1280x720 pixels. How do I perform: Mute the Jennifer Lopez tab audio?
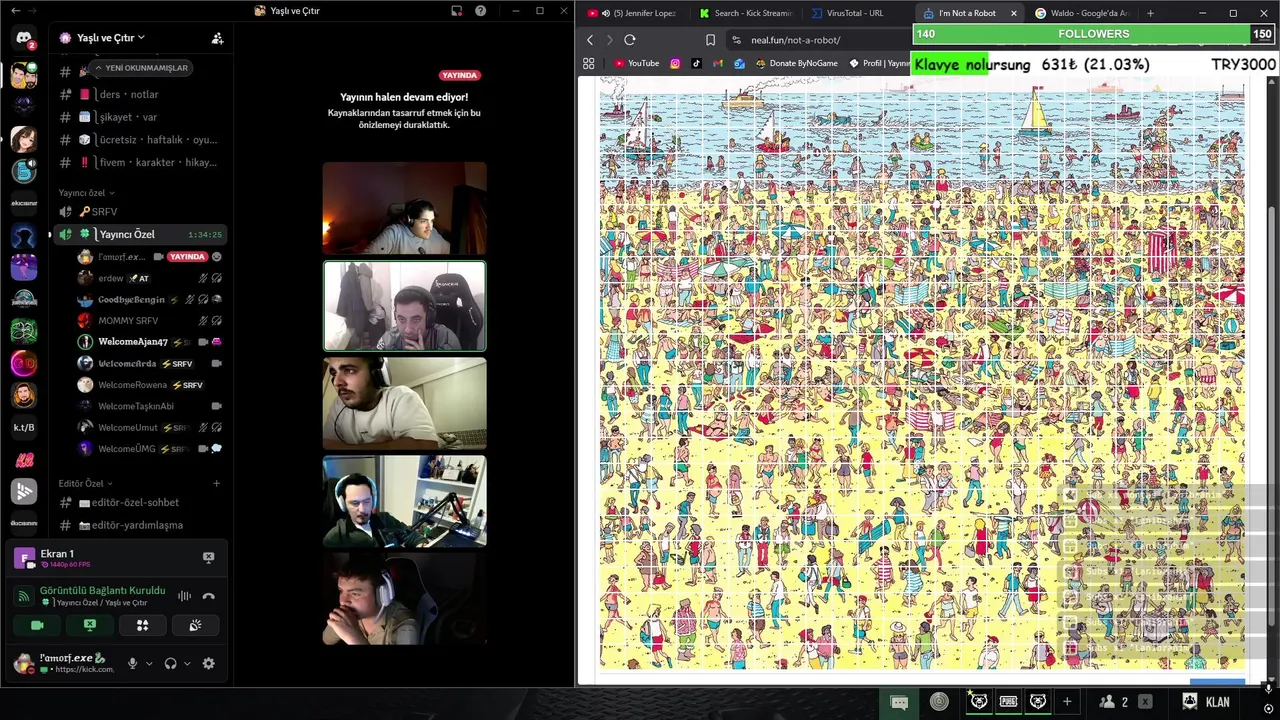click(605, 13)
